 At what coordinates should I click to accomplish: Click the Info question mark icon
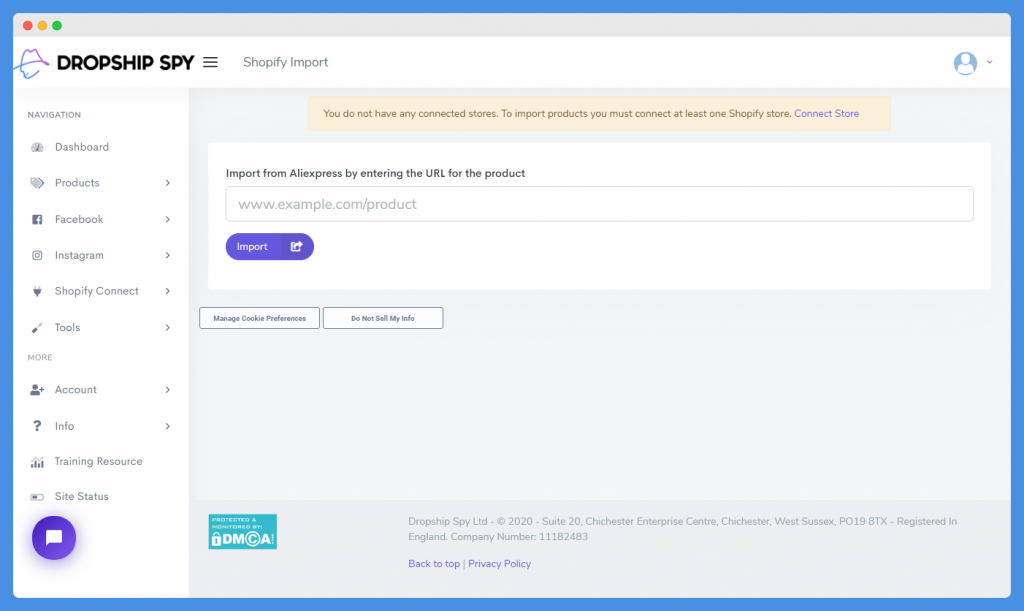(37, 426)
